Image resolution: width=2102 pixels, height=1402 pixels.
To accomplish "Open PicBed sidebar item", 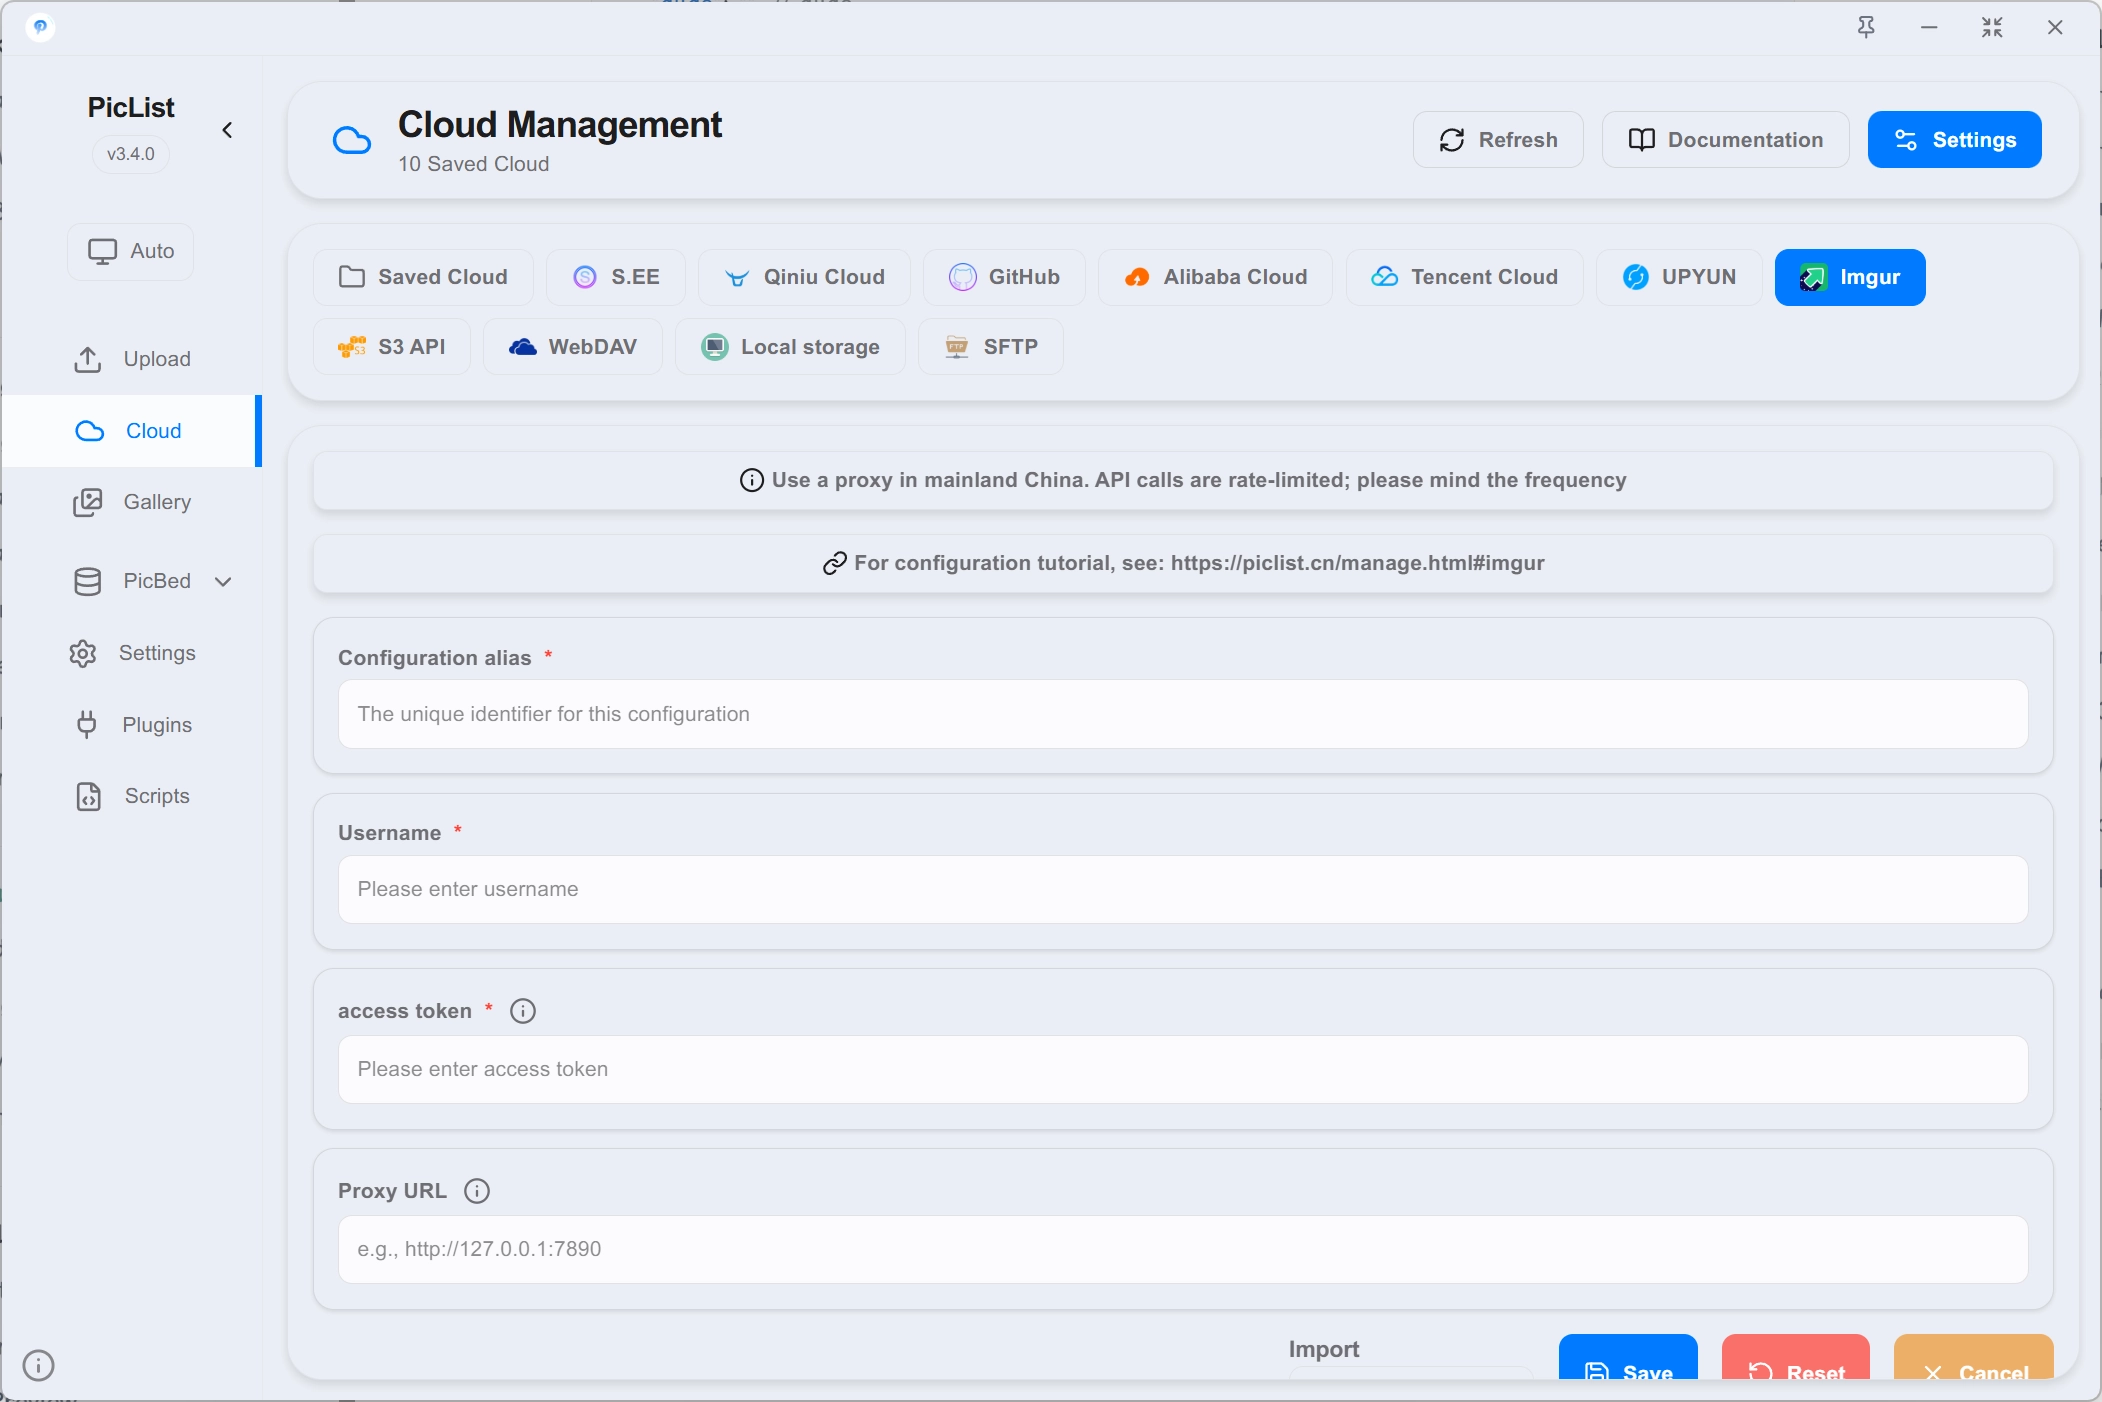I will 132,581.
